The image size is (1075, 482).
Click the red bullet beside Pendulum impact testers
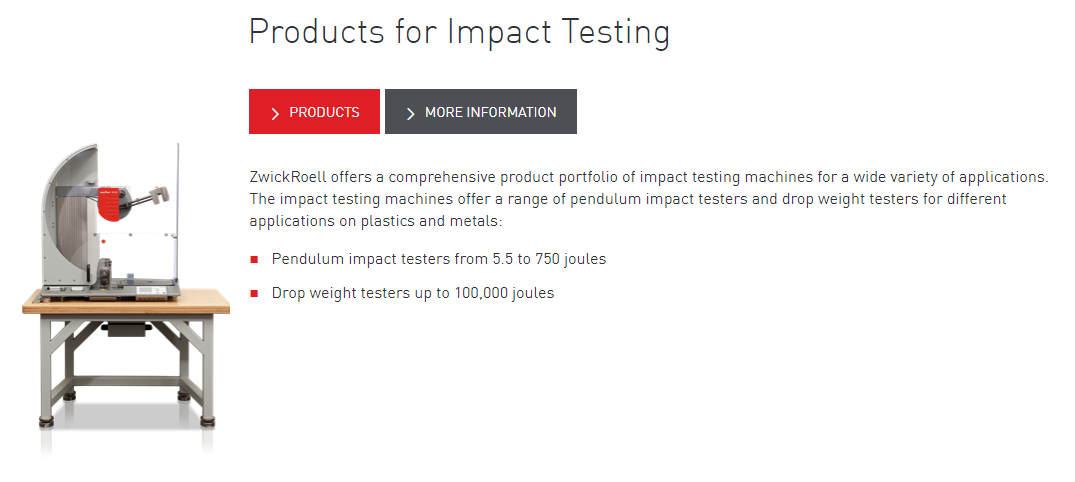point(255,260)
